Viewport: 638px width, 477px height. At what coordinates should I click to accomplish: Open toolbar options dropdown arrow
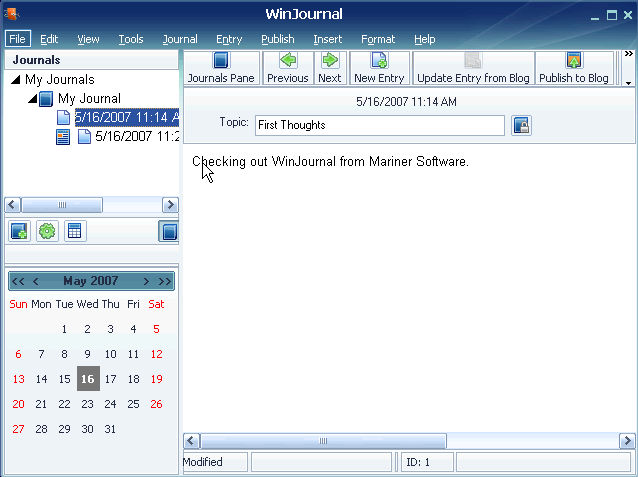pos(629,83)
